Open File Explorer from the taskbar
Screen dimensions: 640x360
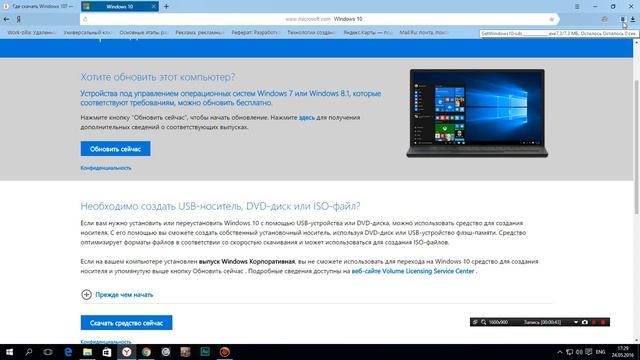[87, 352]
